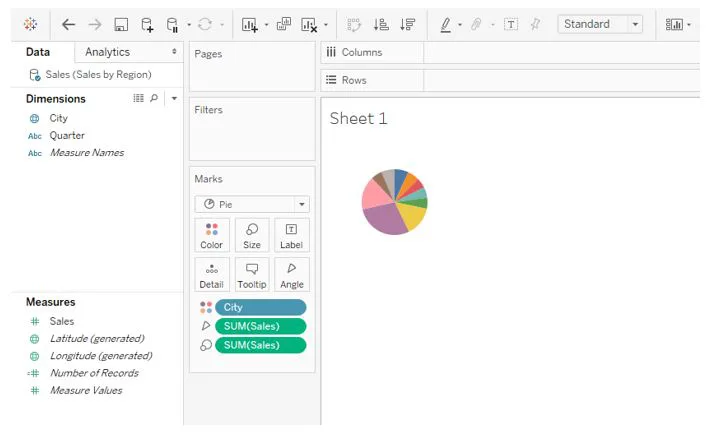Toggle Show Mark Labels T icon
Image resolution: width=712 pixels, height=442 pixels.
point(511,24)
